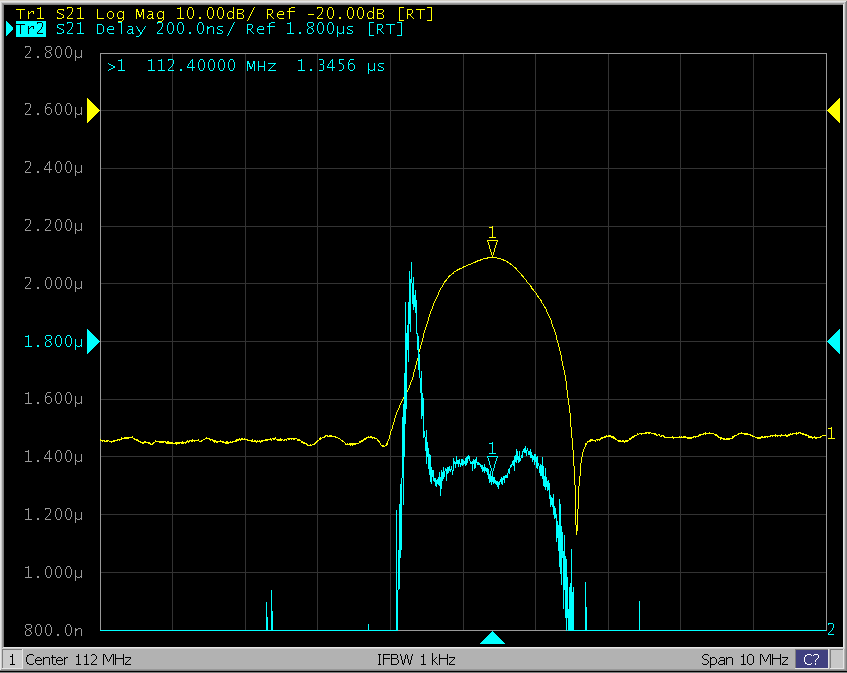Select the highlighted Tr2 trace label
The image size is (847, 673).
[31, 29]
